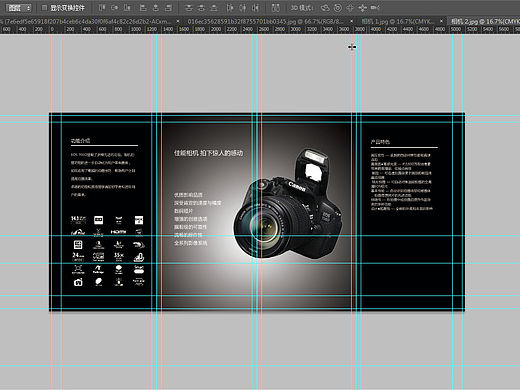Switch to the 7e6edf5e… document tab
This screenshot has width=520, height=390.
pyautogui.click(x=87, y=21)
